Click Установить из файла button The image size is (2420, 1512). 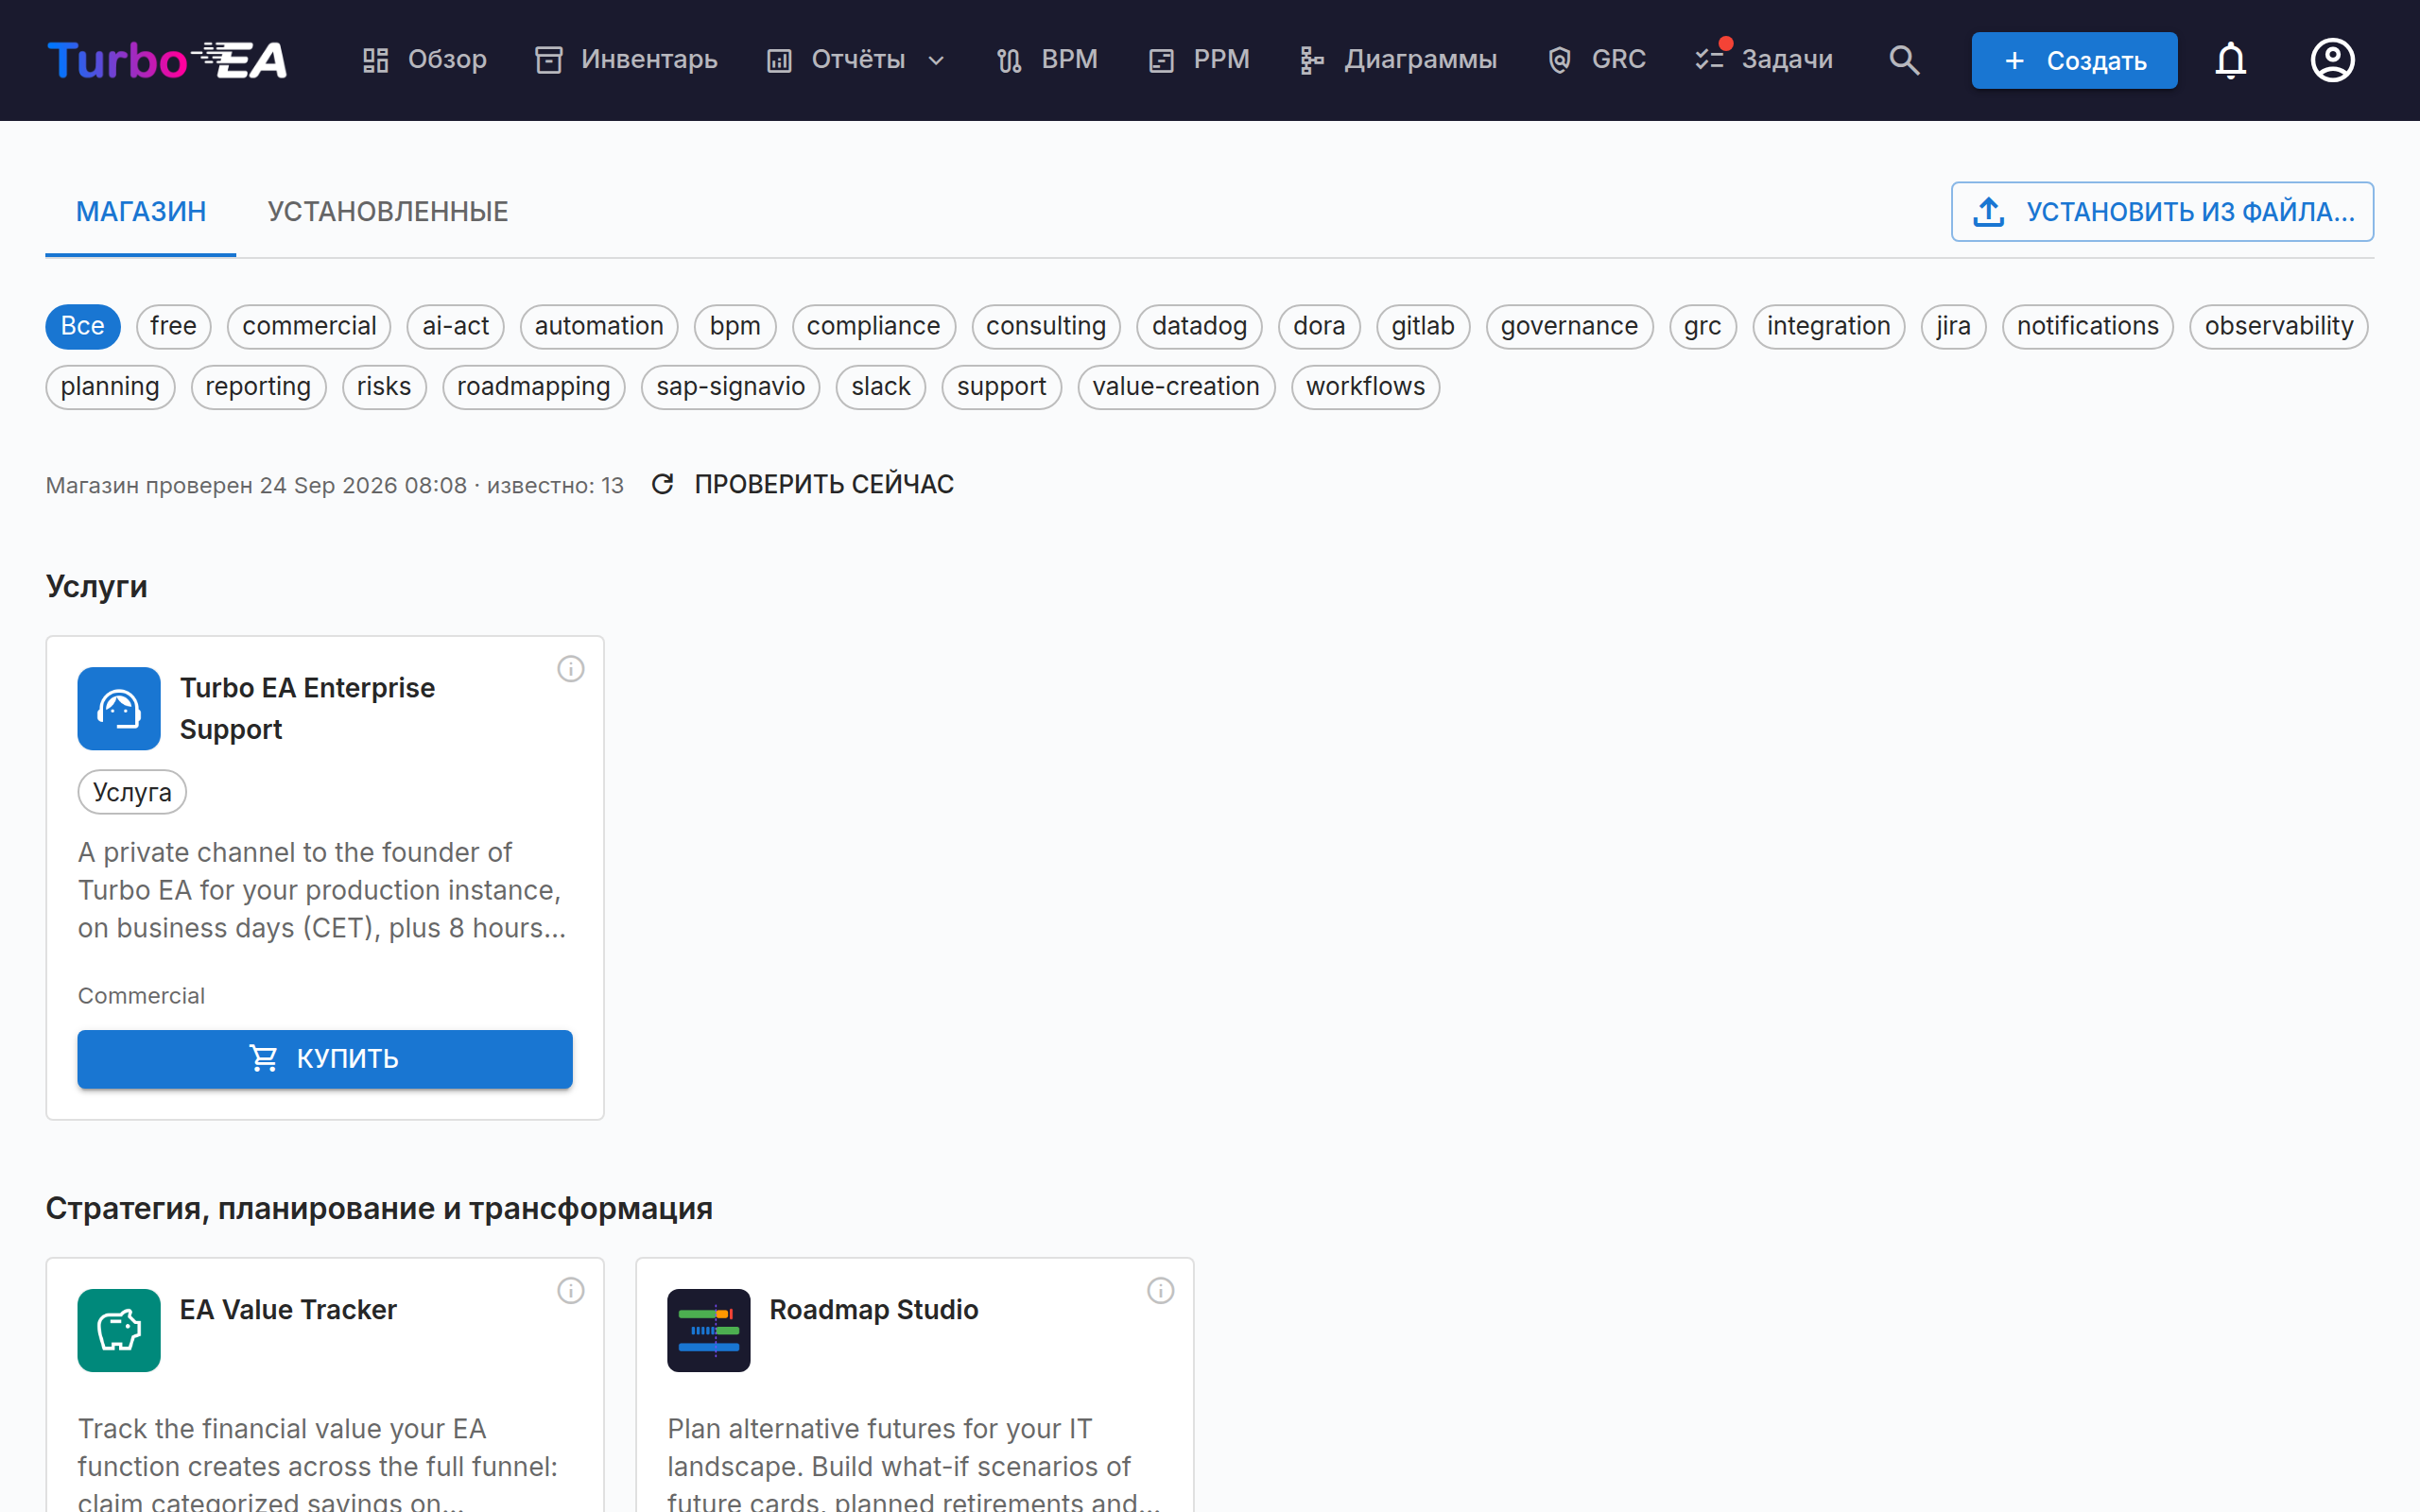tap(2162, 212)
